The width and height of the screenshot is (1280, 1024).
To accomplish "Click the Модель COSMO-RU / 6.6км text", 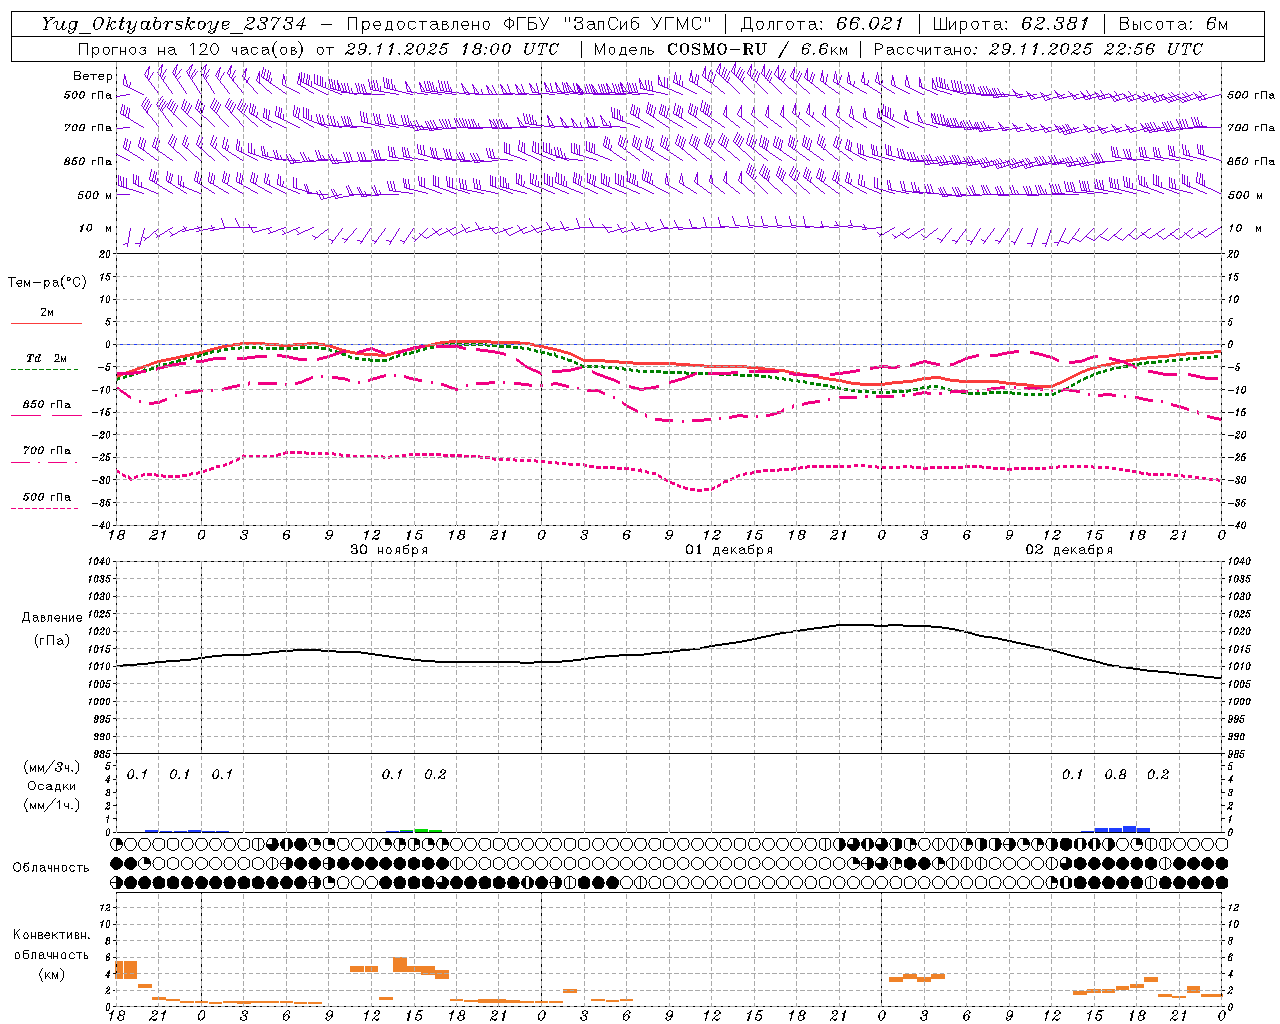I will [x=720, y=48].
